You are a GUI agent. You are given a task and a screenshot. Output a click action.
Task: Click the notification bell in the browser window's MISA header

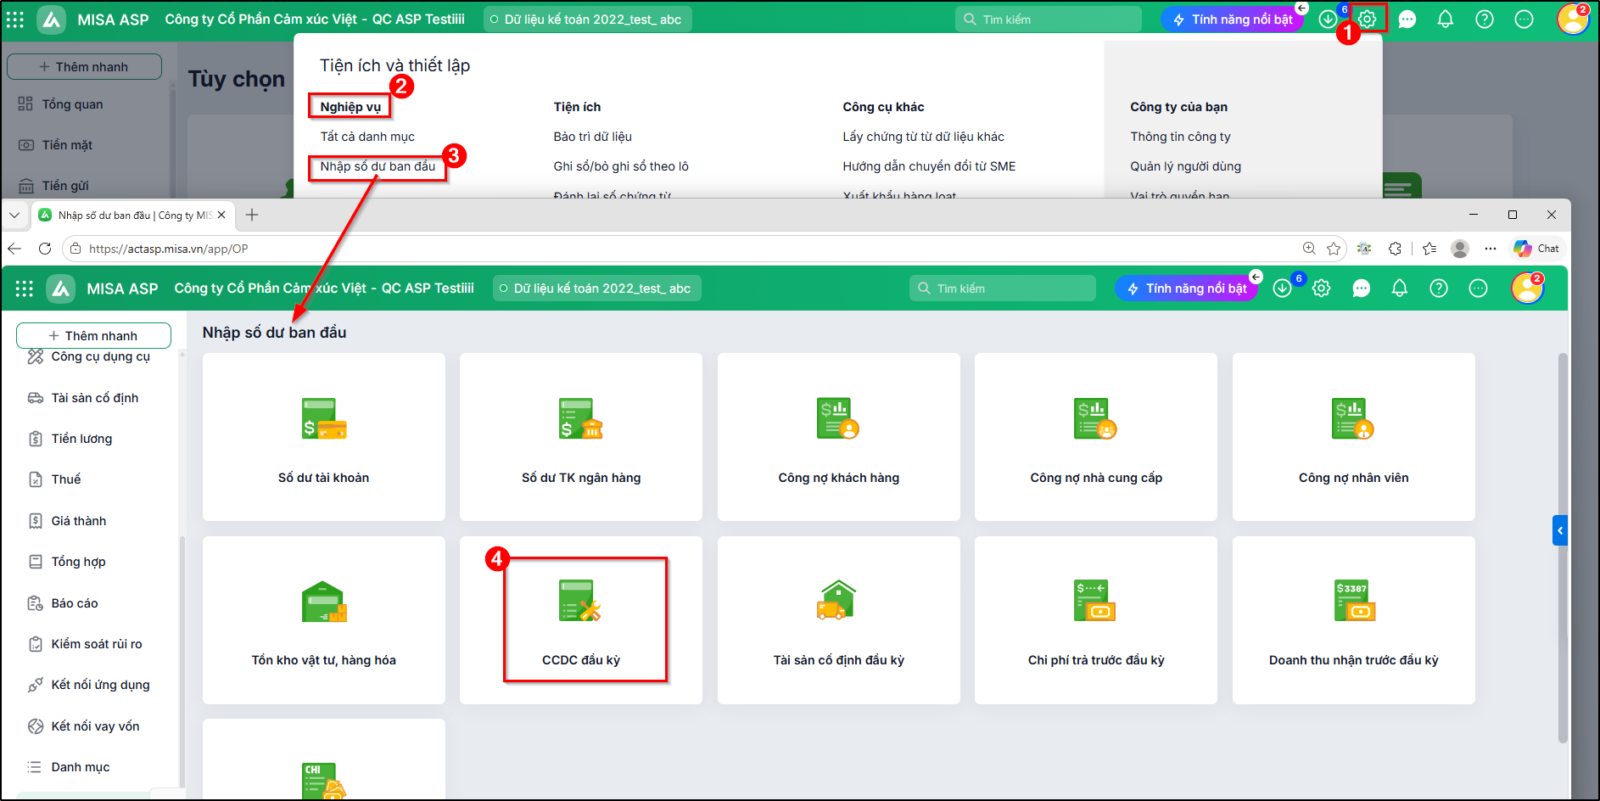pos(1400,288)
